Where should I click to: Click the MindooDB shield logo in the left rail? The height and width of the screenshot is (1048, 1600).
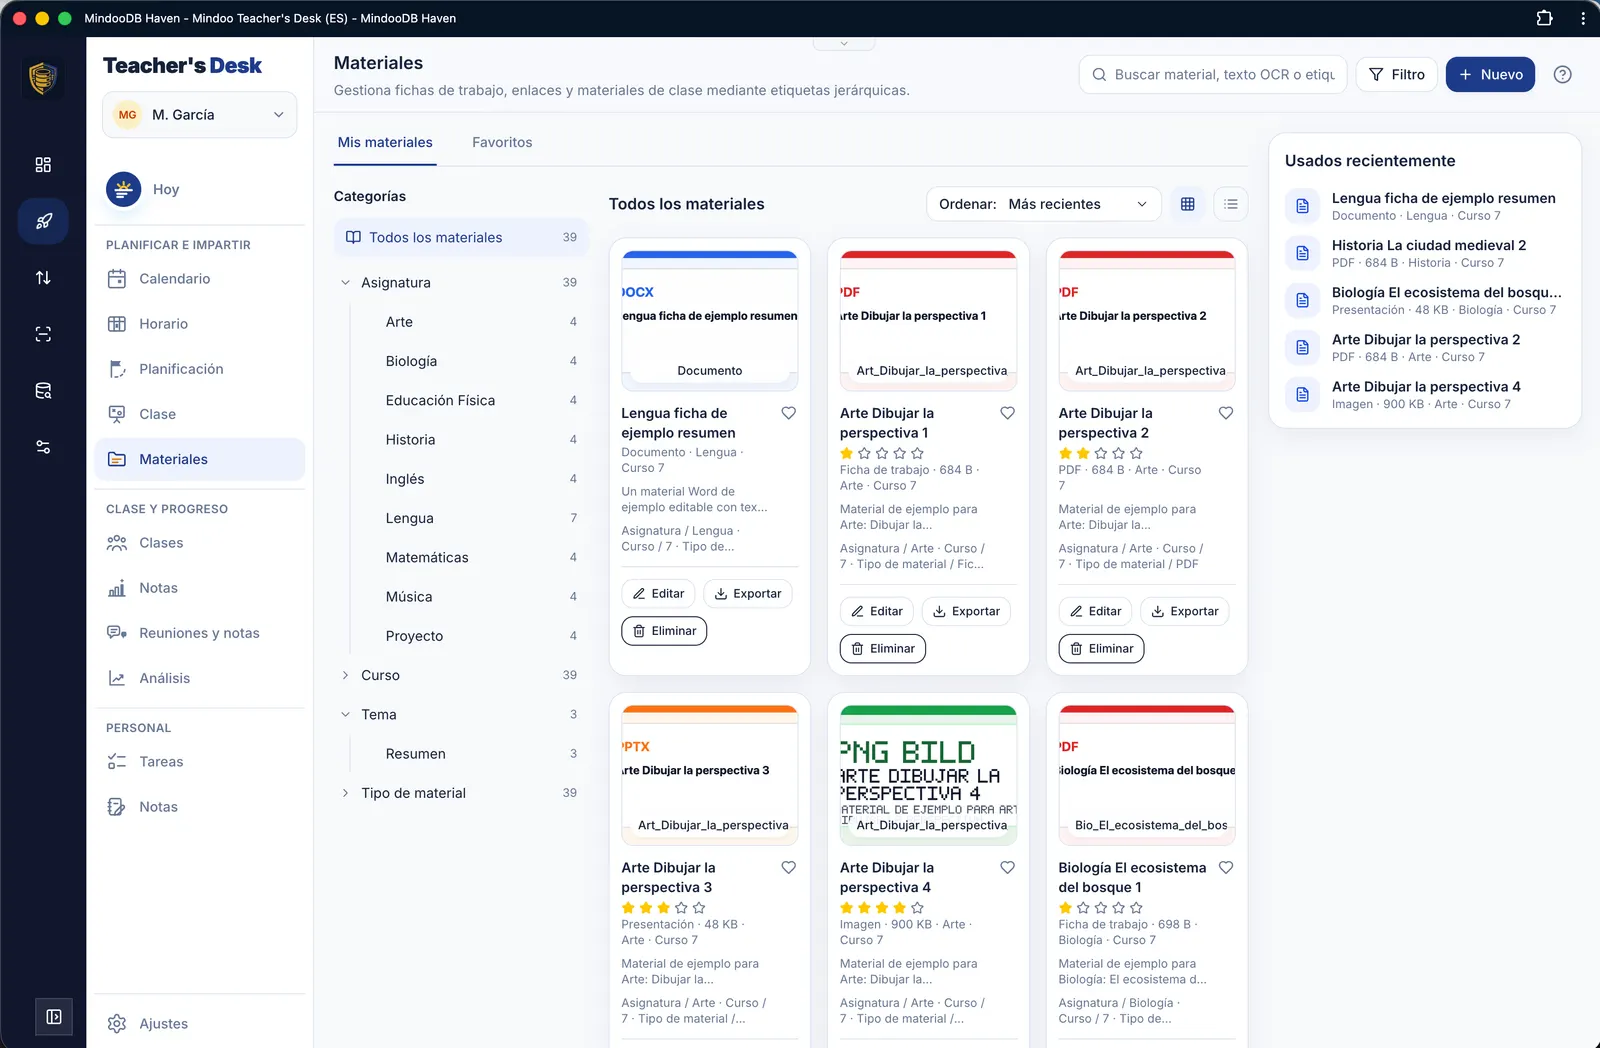42,77
